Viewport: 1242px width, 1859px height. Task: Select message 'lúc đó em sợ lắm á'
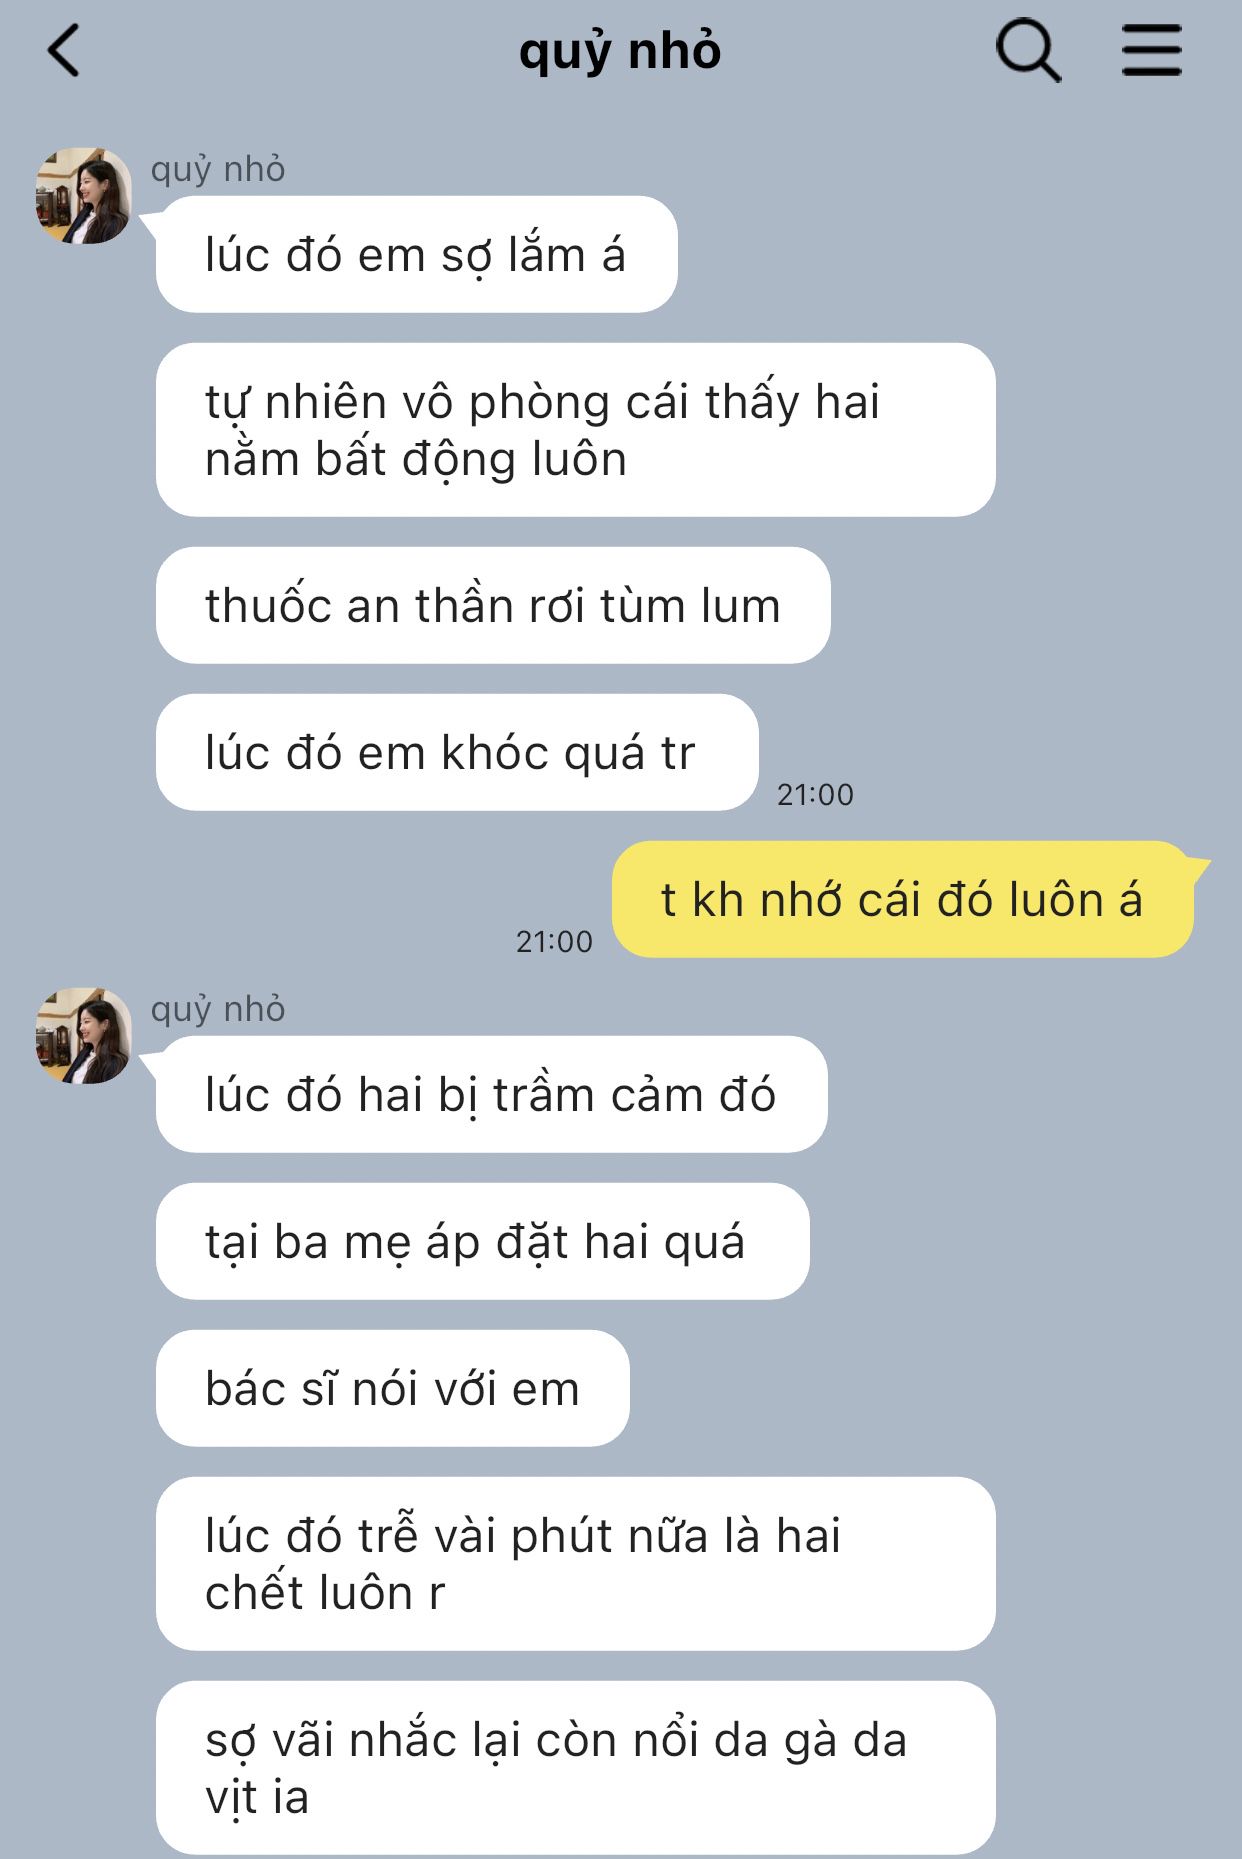pyautogui.click(x=416, y=254)
